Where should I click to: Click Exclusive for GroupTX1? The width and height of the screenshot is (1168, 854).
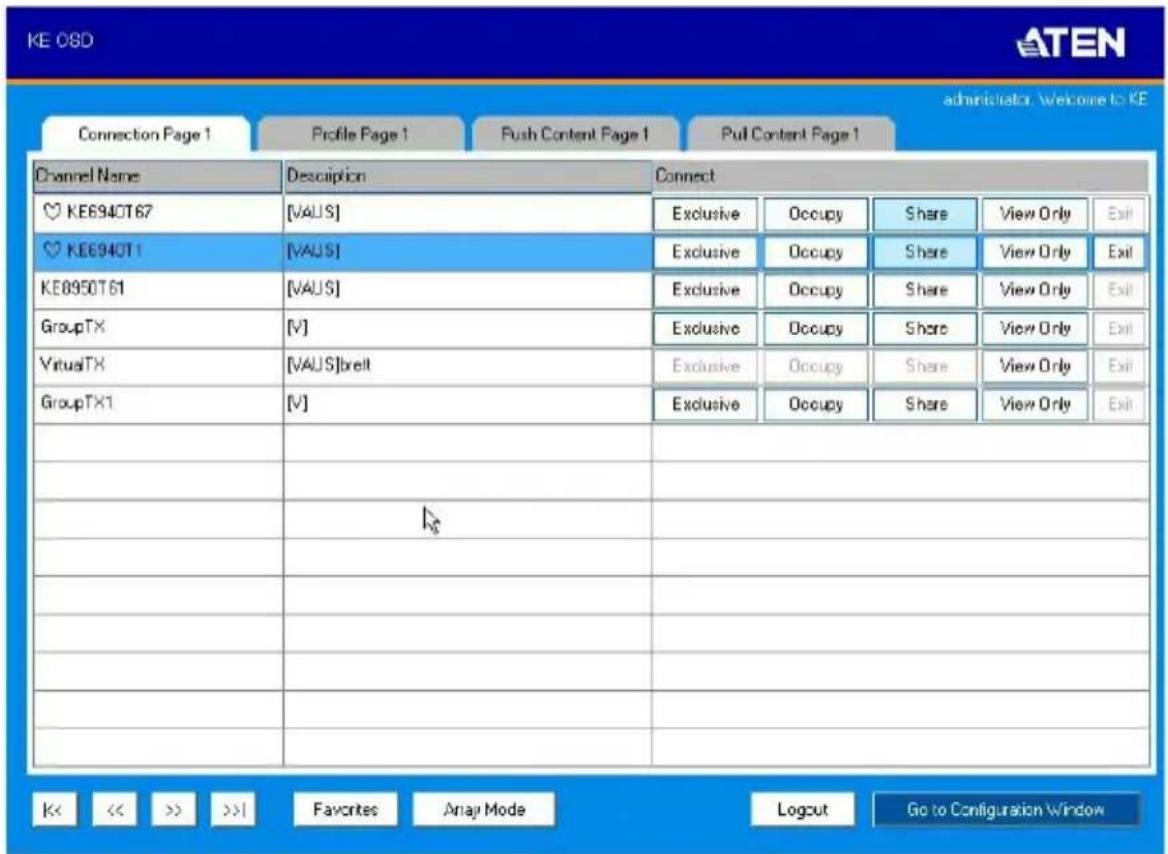(705, 405)
